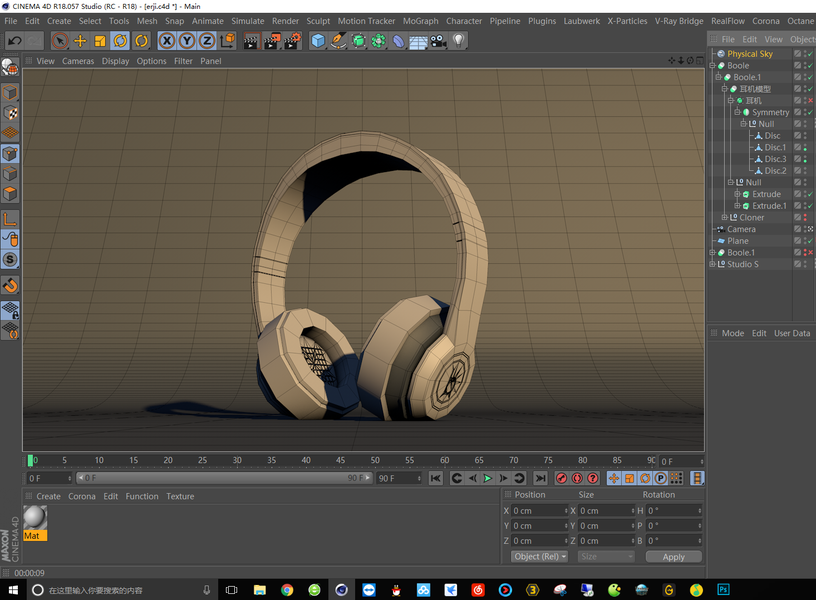816x600 pixels.
Task: Add a Camera object from toolbar
Action: tap(438, 41)
